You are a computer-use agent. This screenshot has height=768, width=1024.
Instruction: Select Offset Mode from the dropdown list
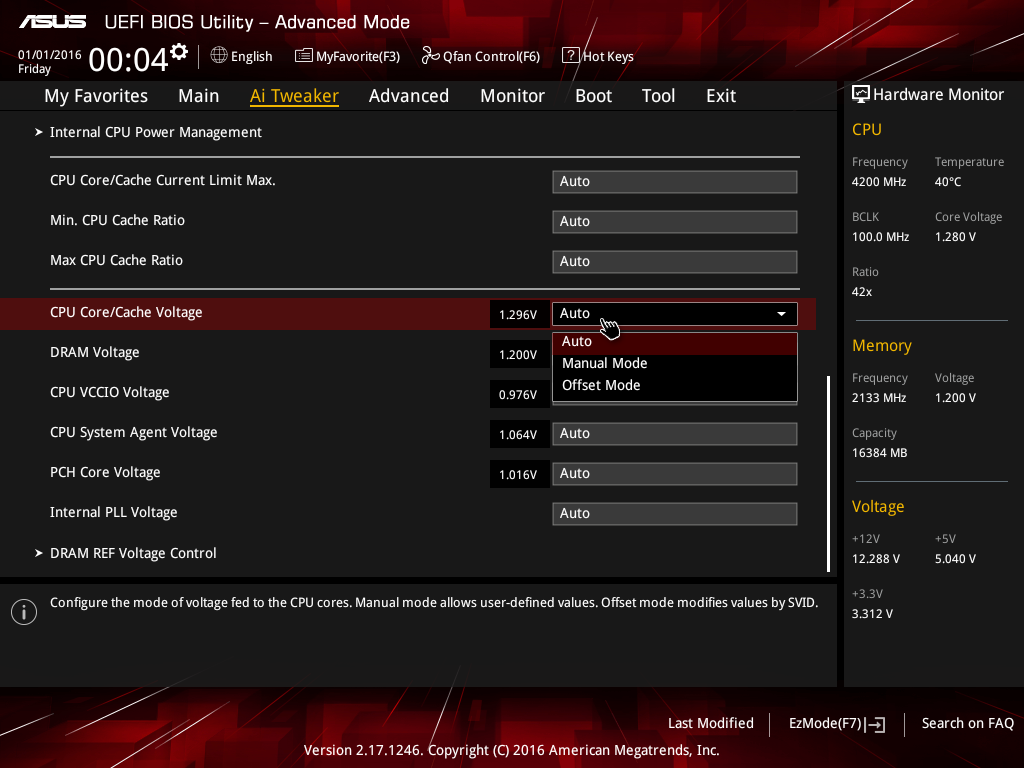click(675, 386)
